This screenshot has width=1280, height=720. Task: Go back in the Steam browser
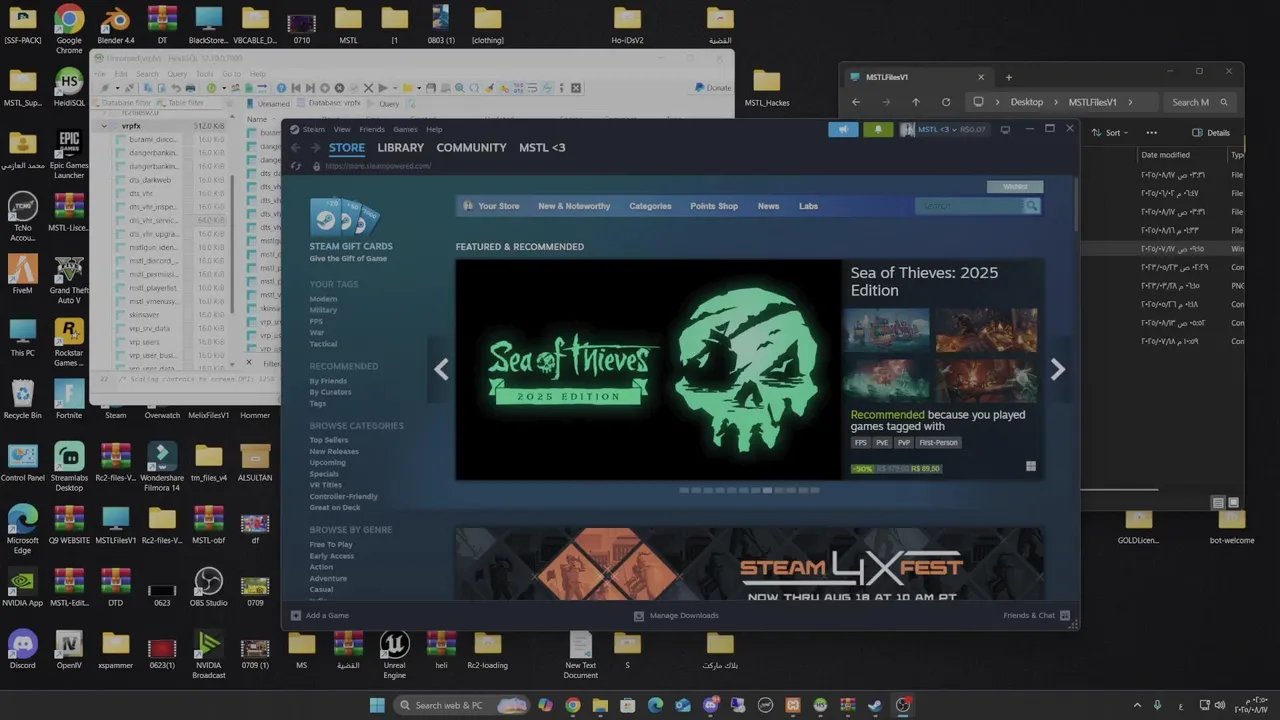click(x=295, y=148)
